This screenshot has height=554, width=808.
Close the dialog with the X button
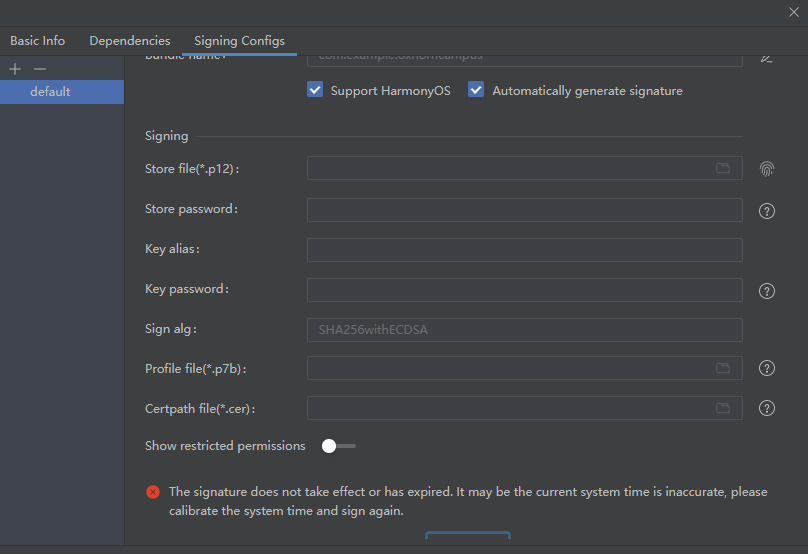794,12
